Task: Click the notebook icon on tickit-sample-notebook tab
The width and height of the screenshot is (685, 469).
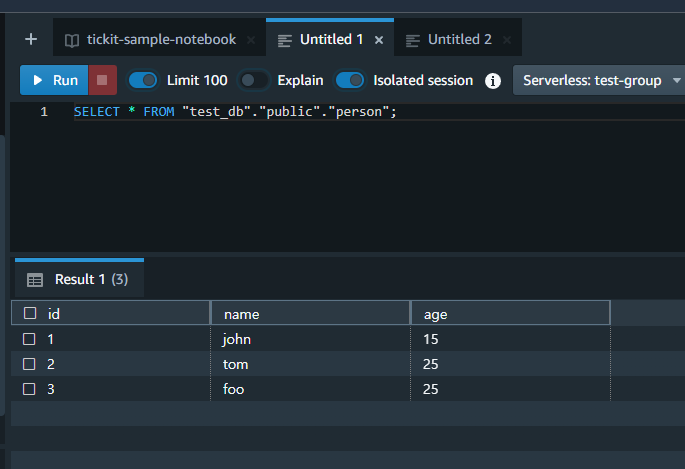Action: pos(71,40)
